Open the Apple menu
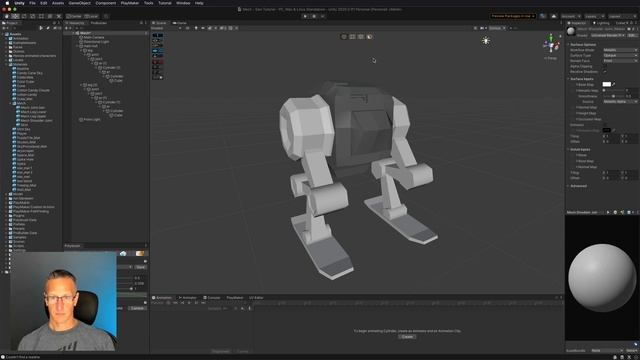Screen dimensions: 640x360 (x=7, y=3)
